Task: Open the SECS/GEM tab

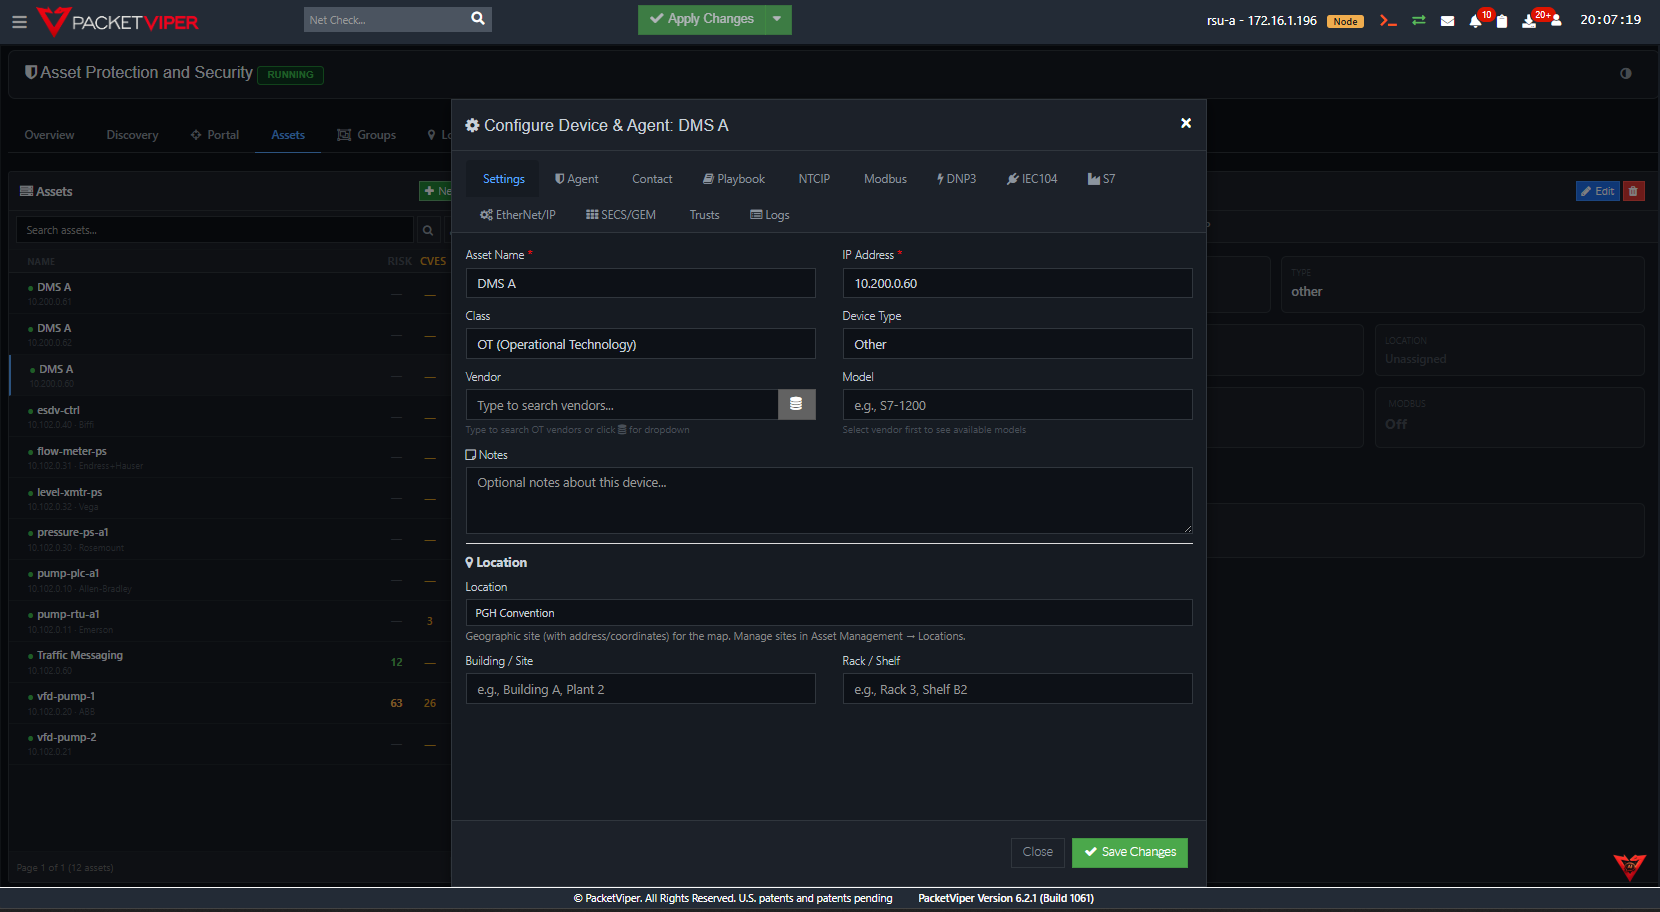Action: [621, 215]
